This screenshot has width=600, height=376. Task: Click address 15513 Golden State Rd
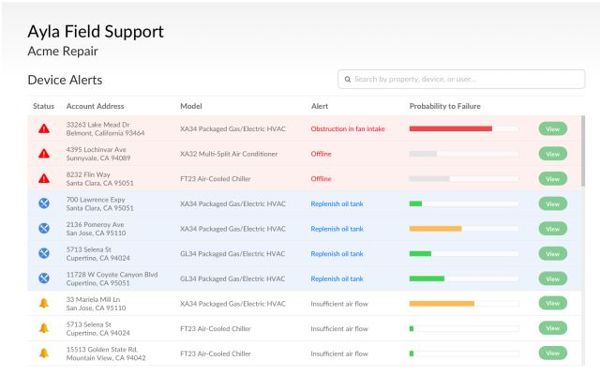pos(106,354)
